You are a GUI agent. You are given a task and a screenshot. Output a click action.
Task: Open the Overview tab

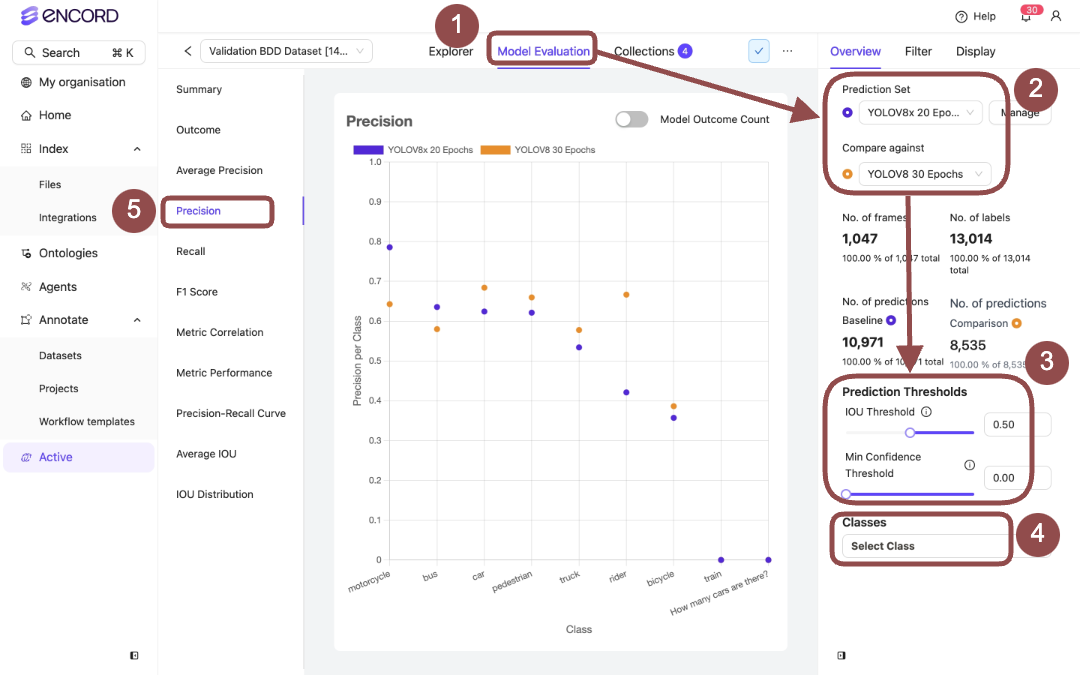pos(855,51)
